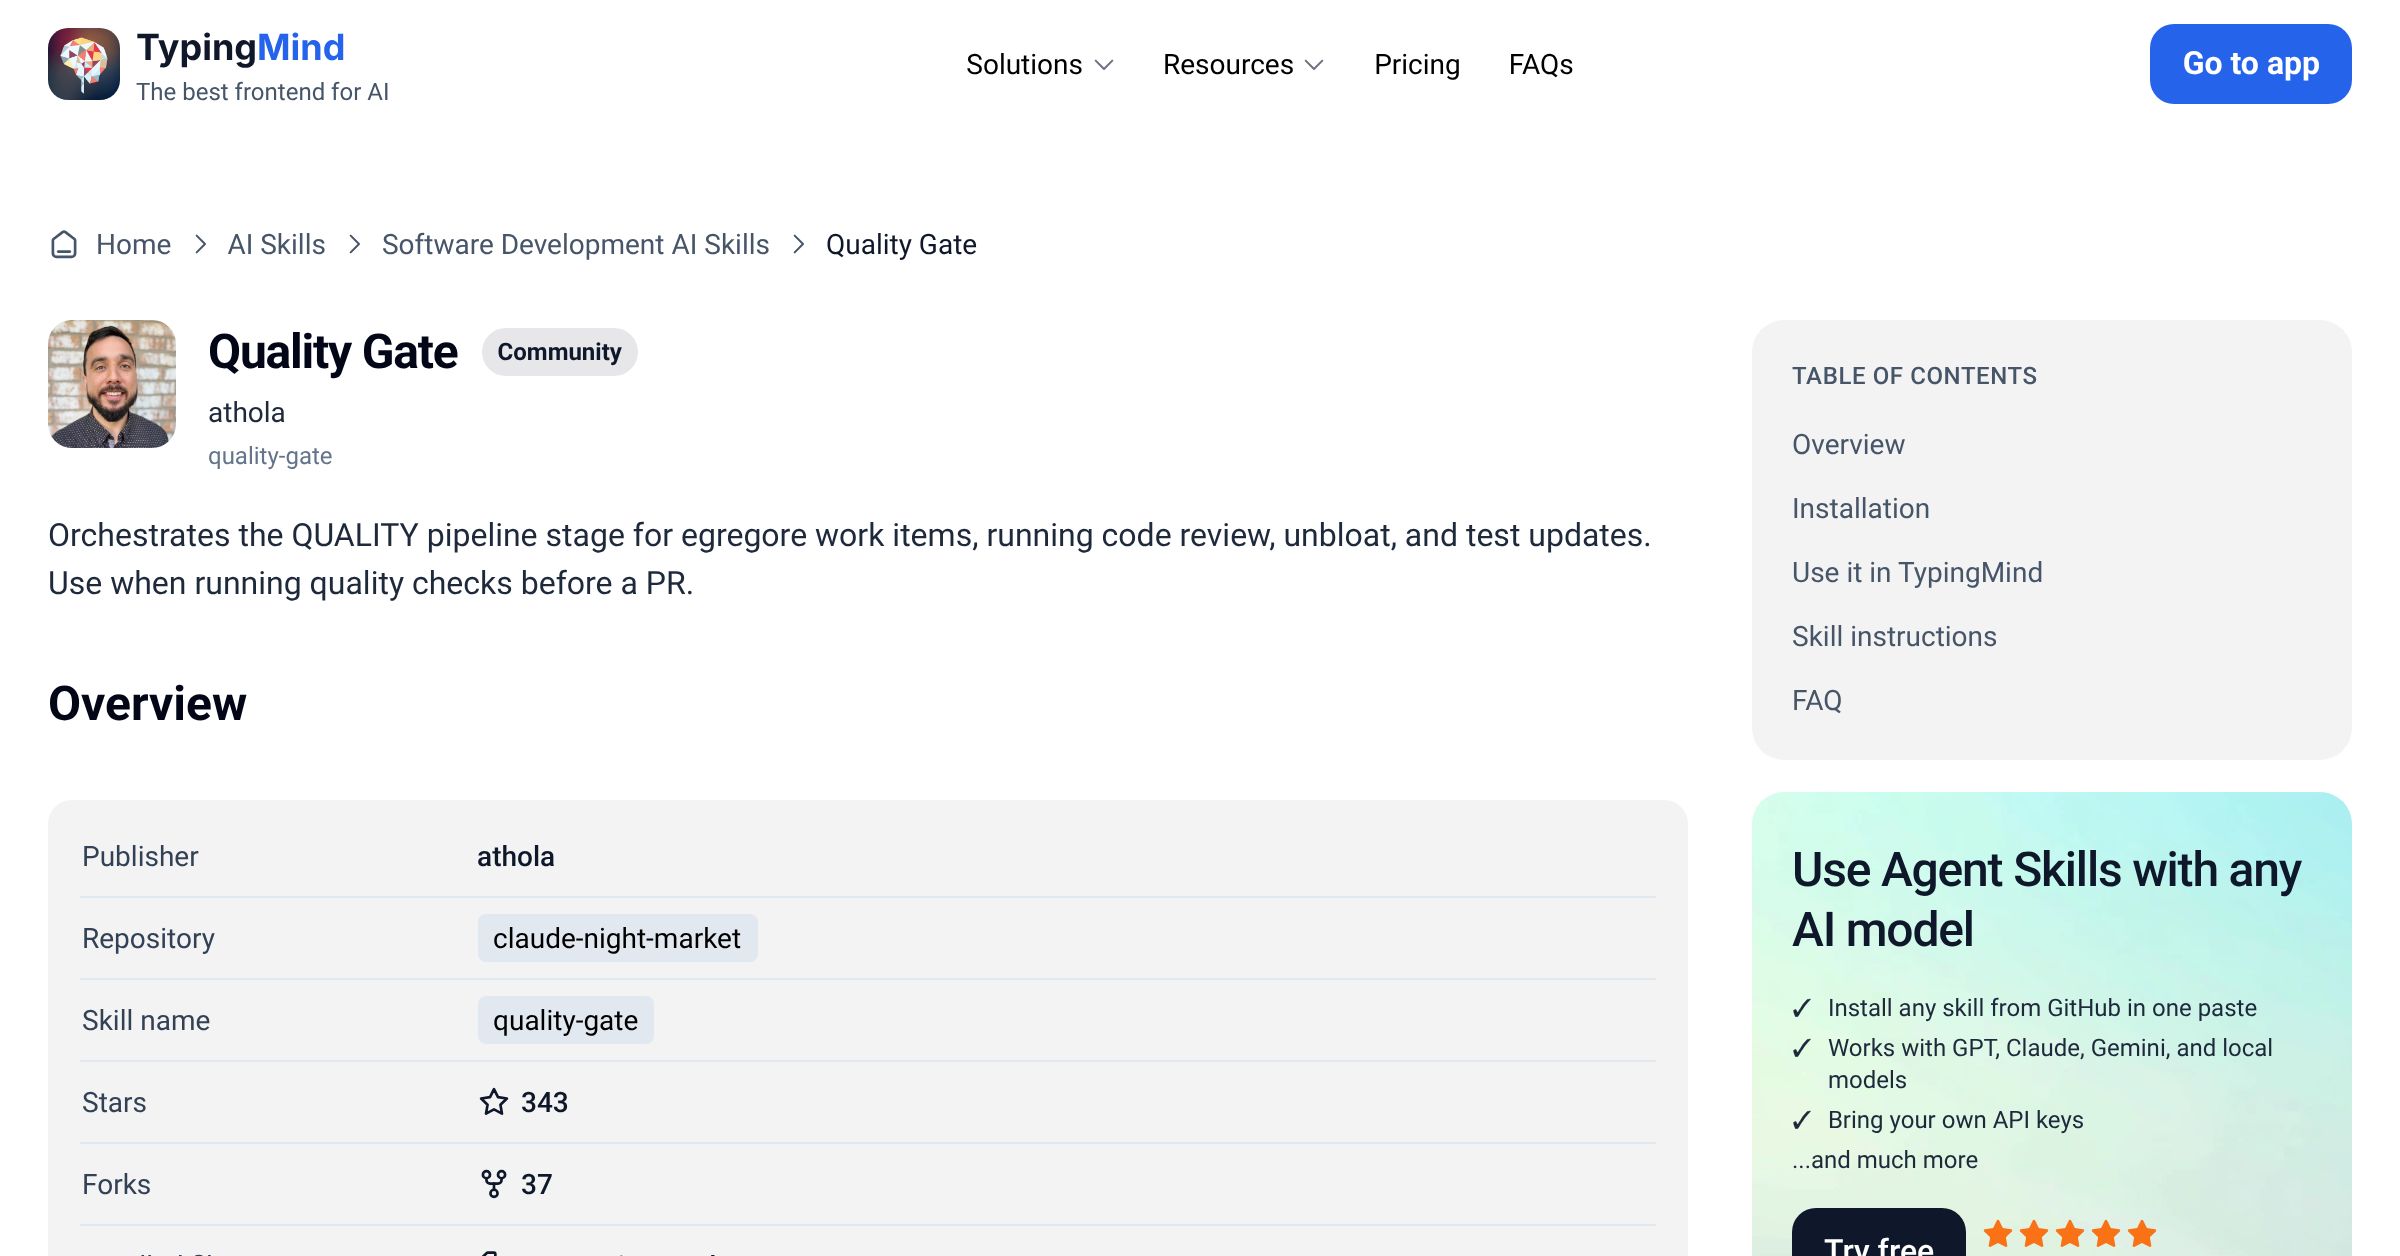Click the five-star rating icons
Screen dimensions: 2400x1256
(2070, 1234)
